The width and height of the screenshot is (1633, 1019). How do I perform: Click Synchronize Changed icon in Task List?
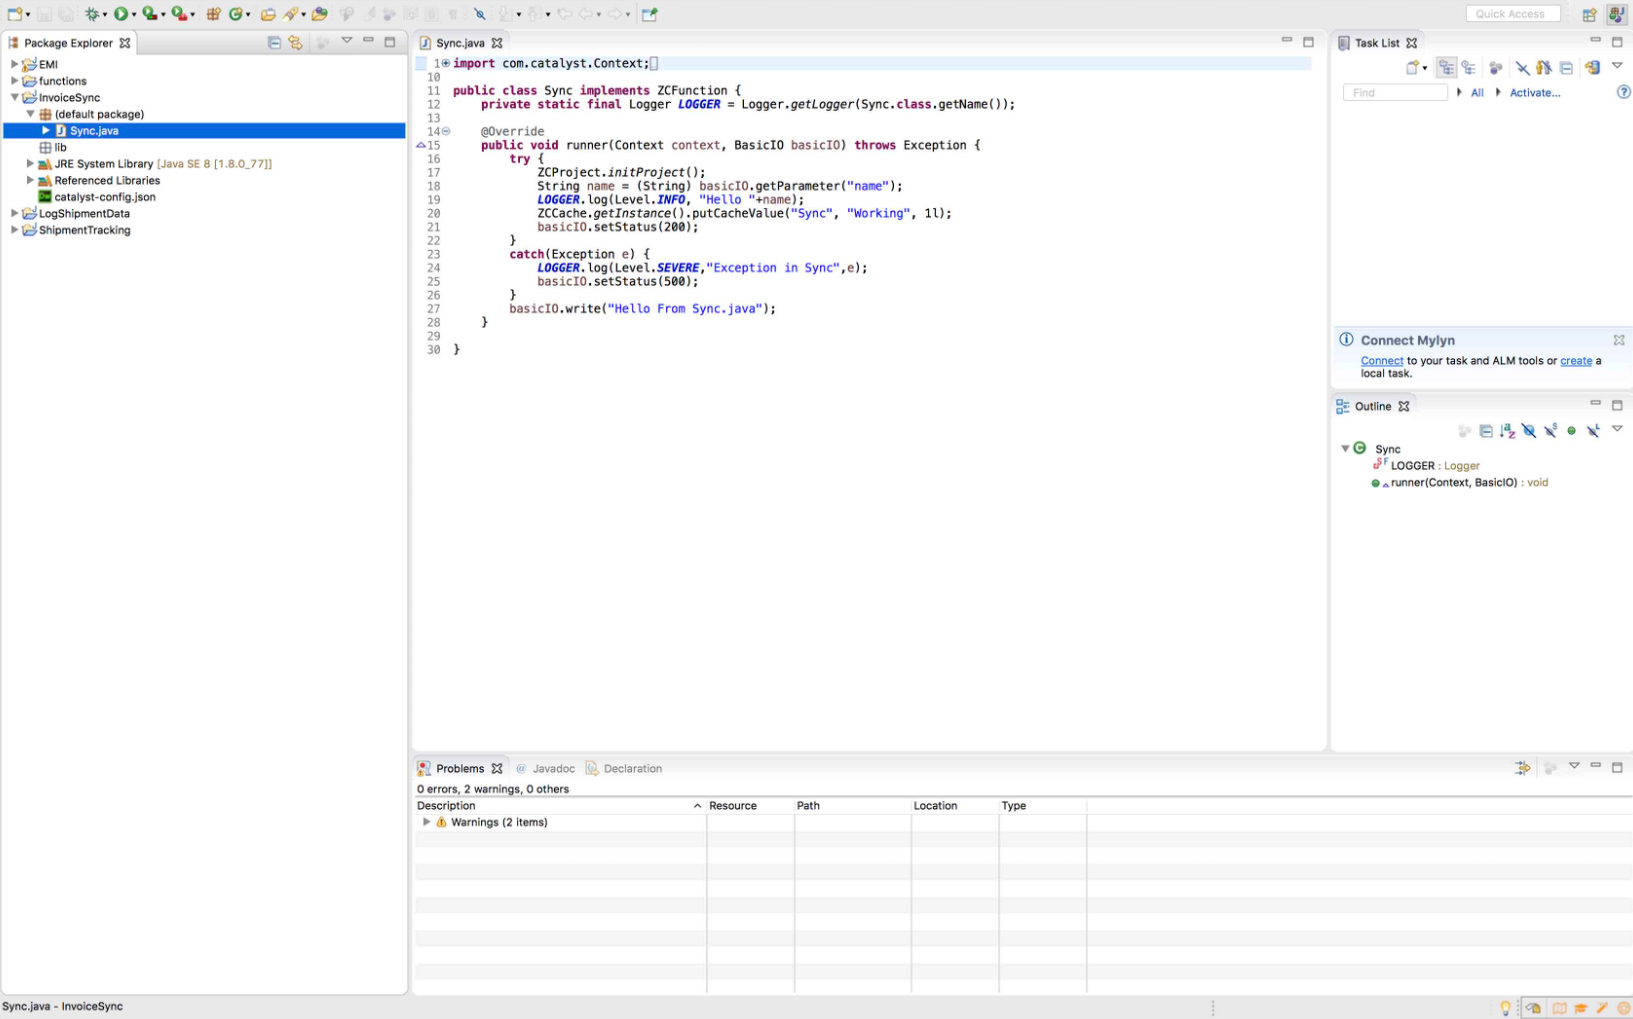pos(1592,68)
